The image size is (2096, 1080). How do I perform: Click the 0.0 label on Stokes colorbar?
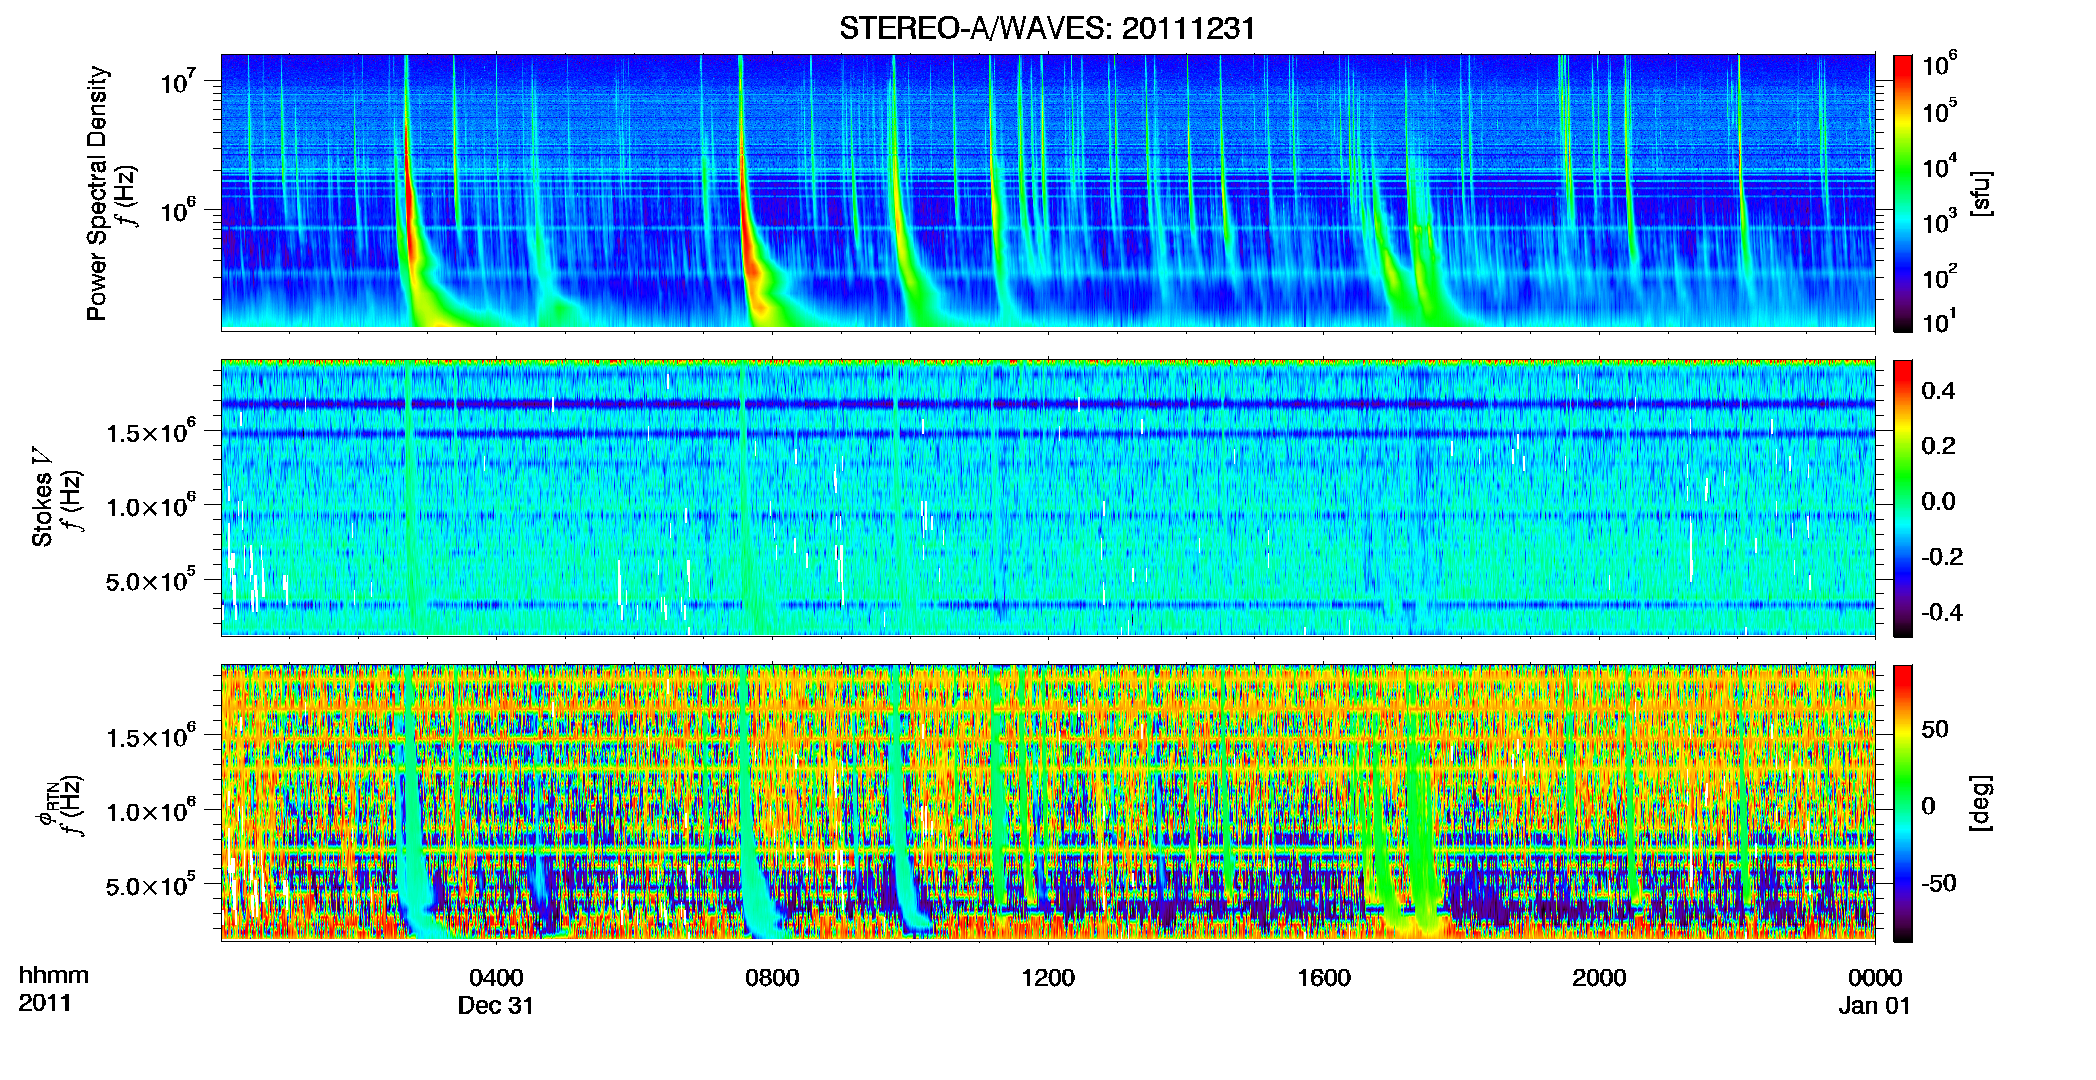[x=1938, y=501]
